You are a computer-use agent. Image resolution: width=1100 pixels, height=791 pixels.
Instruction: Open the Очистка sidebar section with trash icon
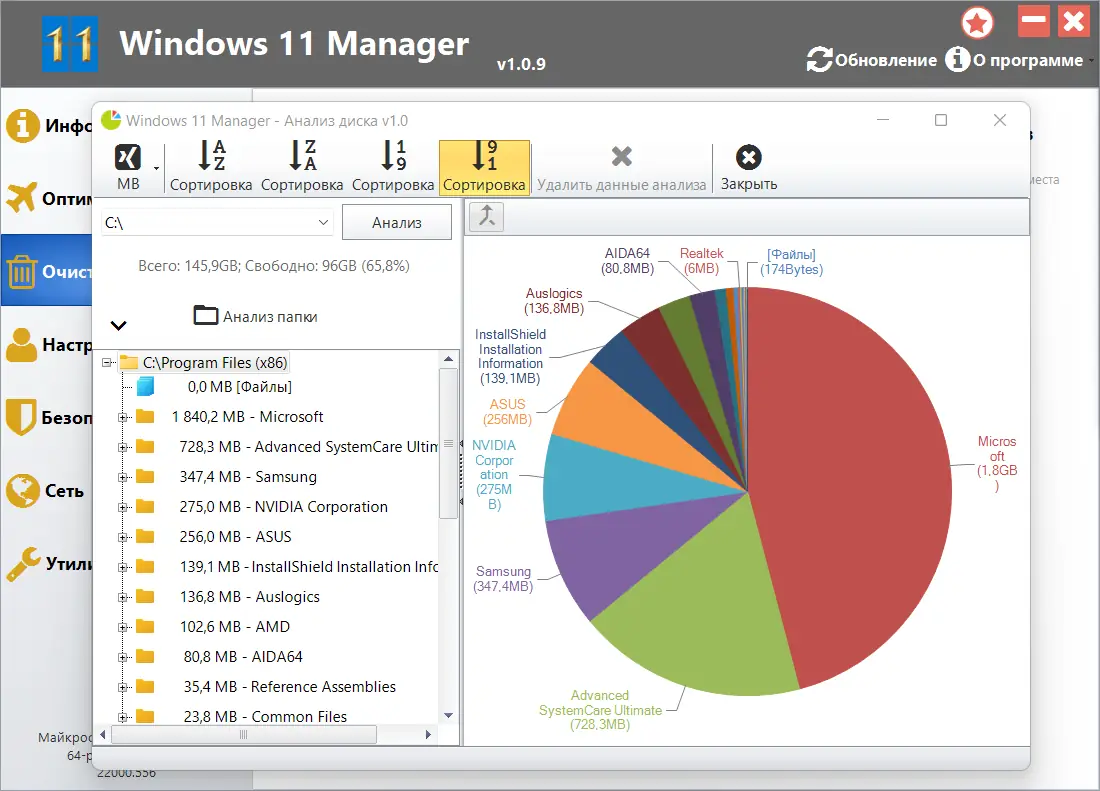point(47,271)
